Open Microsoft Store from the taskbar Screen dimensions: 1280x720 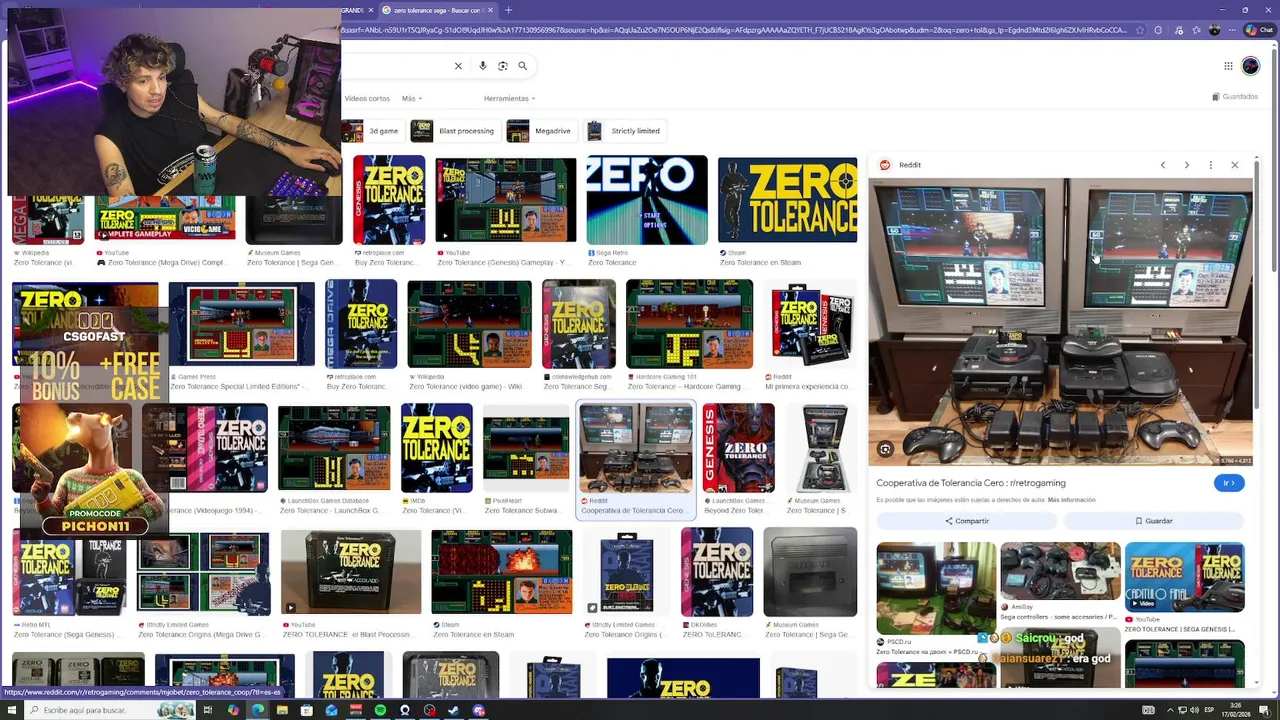click(306, 710)
